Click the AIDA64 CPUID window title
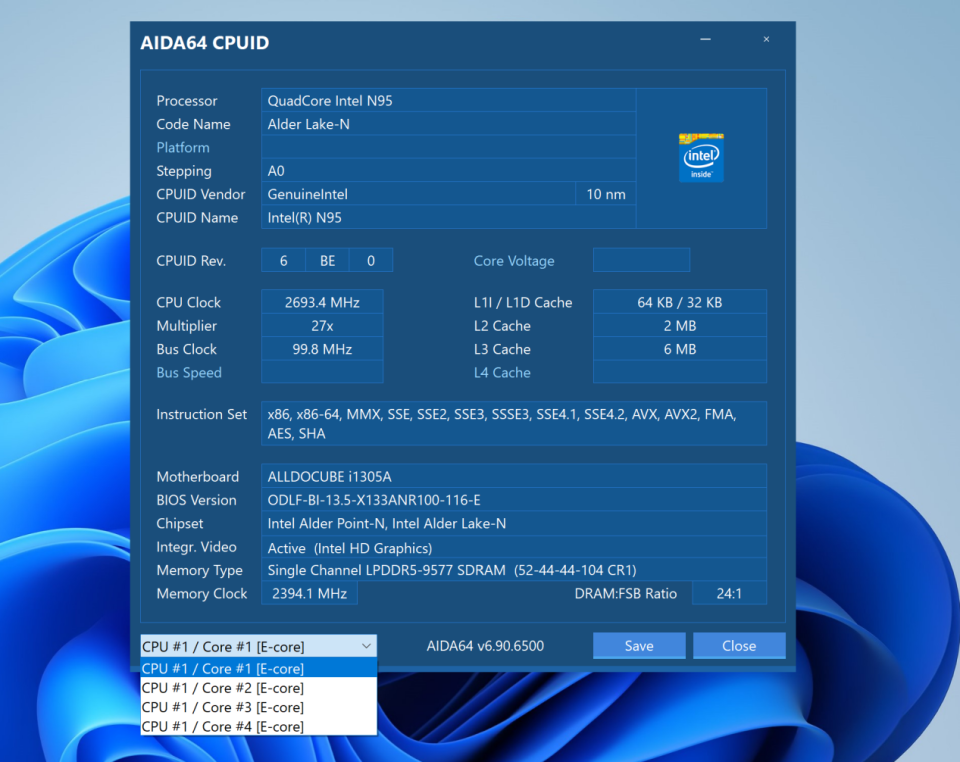 pos(204,43)
